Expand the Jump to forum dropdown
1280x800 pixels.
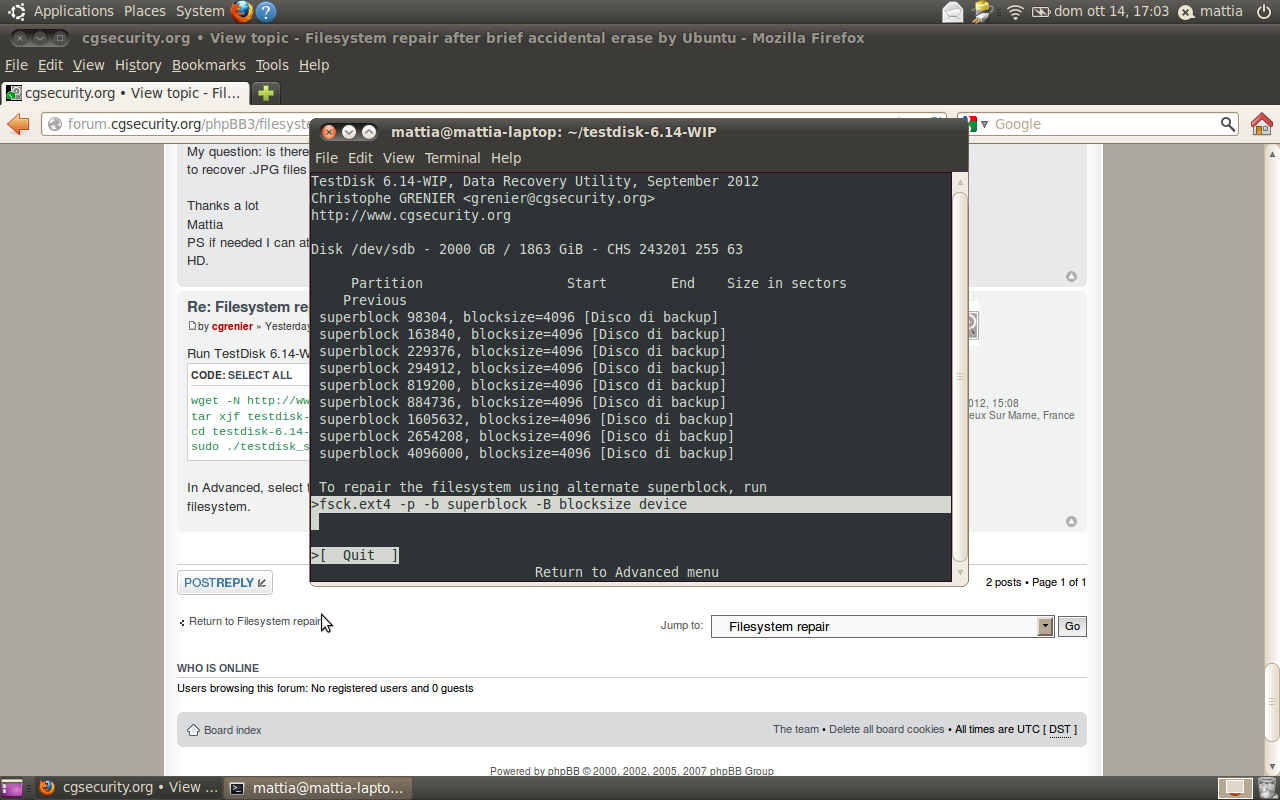coord(1045,626)
